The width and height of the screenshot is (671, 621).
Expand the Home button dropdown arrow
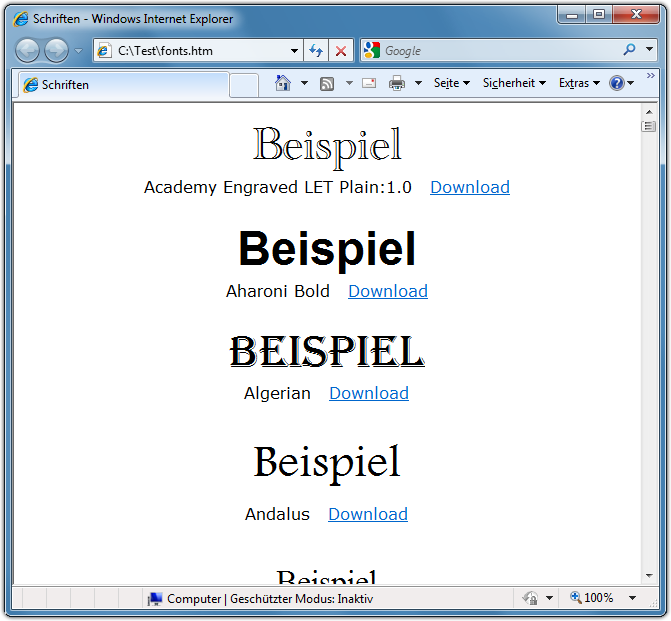tap(304, 84)
